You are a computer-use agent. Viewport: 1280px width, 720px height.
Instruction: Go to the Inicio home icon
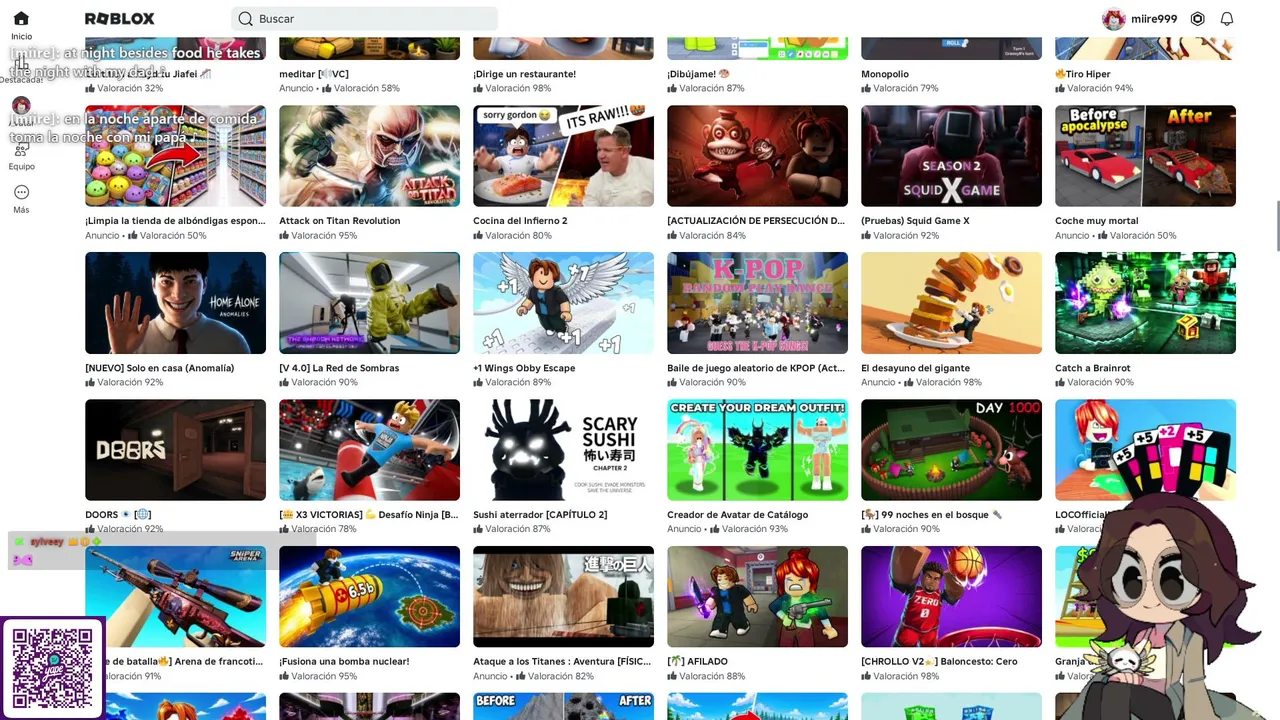(x=21, y=19)
